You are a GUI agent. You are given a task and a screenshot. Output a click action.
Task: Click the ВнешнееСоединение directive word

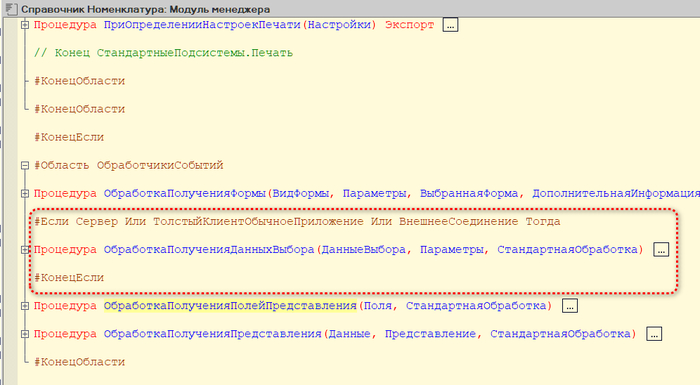coord(458,222)
